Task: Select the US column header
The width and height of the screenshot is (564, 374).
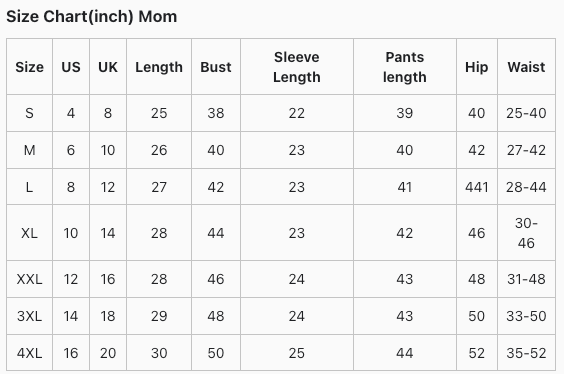Action: [x=71, y=67]
